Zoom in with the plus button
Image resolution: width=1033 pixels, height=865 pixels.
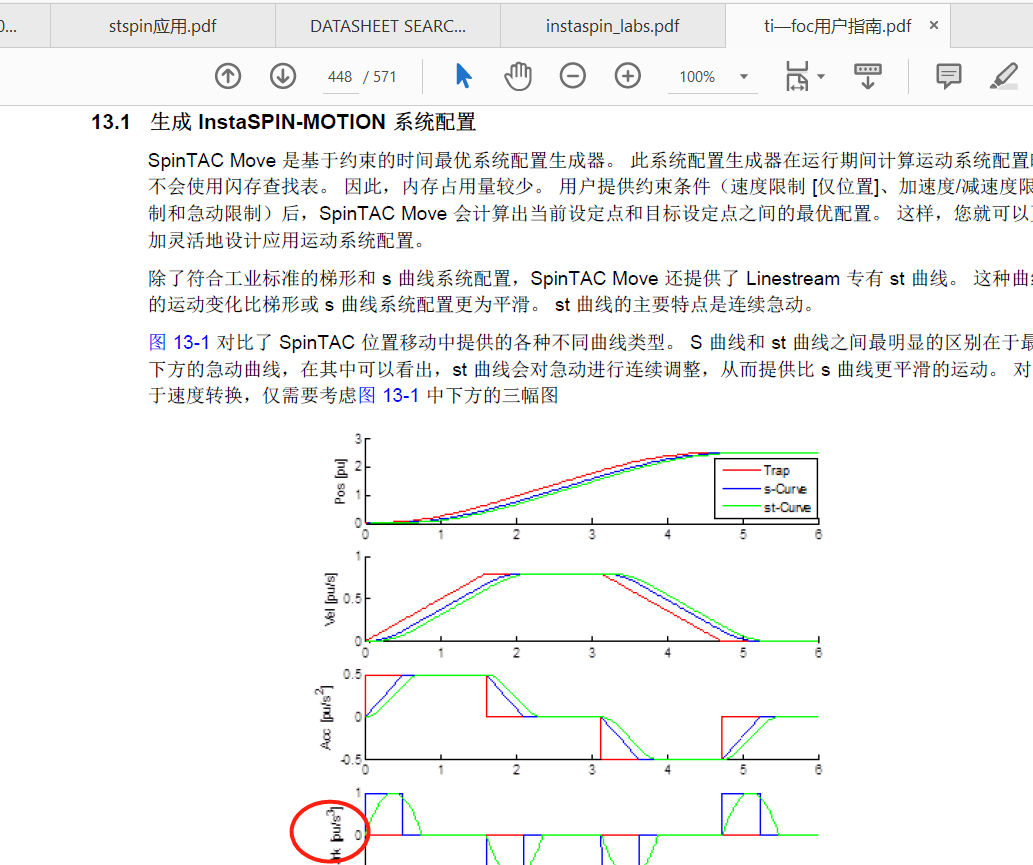click(628, 76)
